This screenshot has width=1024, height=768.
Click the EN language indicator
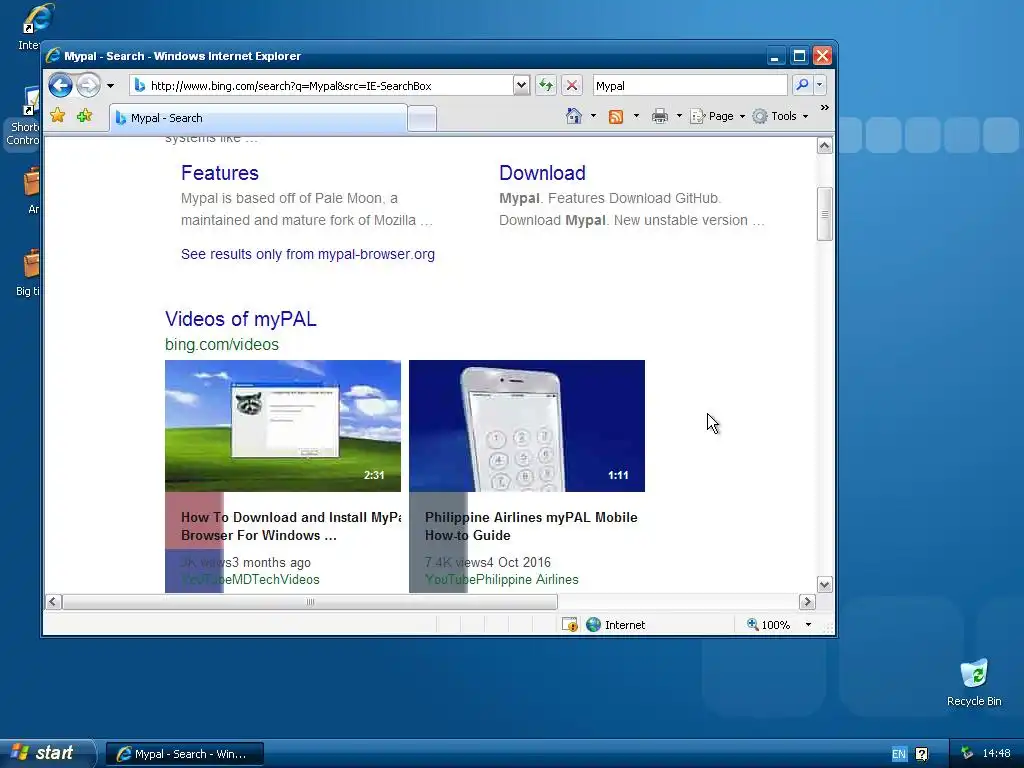point(899,754)
